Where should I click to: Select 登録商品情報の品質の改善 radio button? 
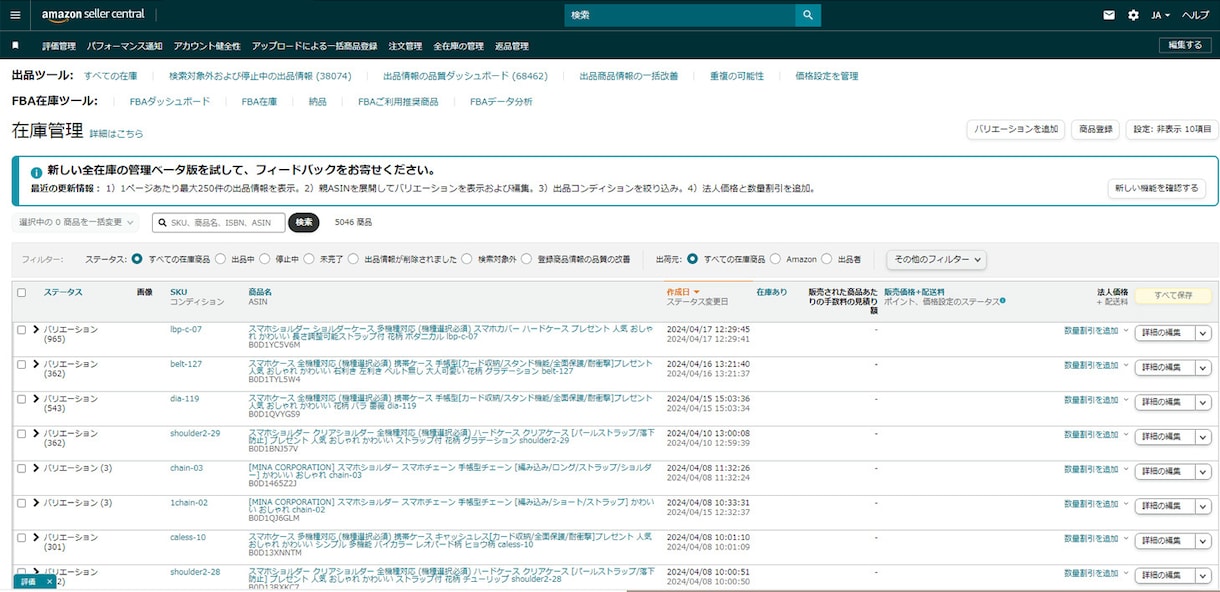pos(527,259)
